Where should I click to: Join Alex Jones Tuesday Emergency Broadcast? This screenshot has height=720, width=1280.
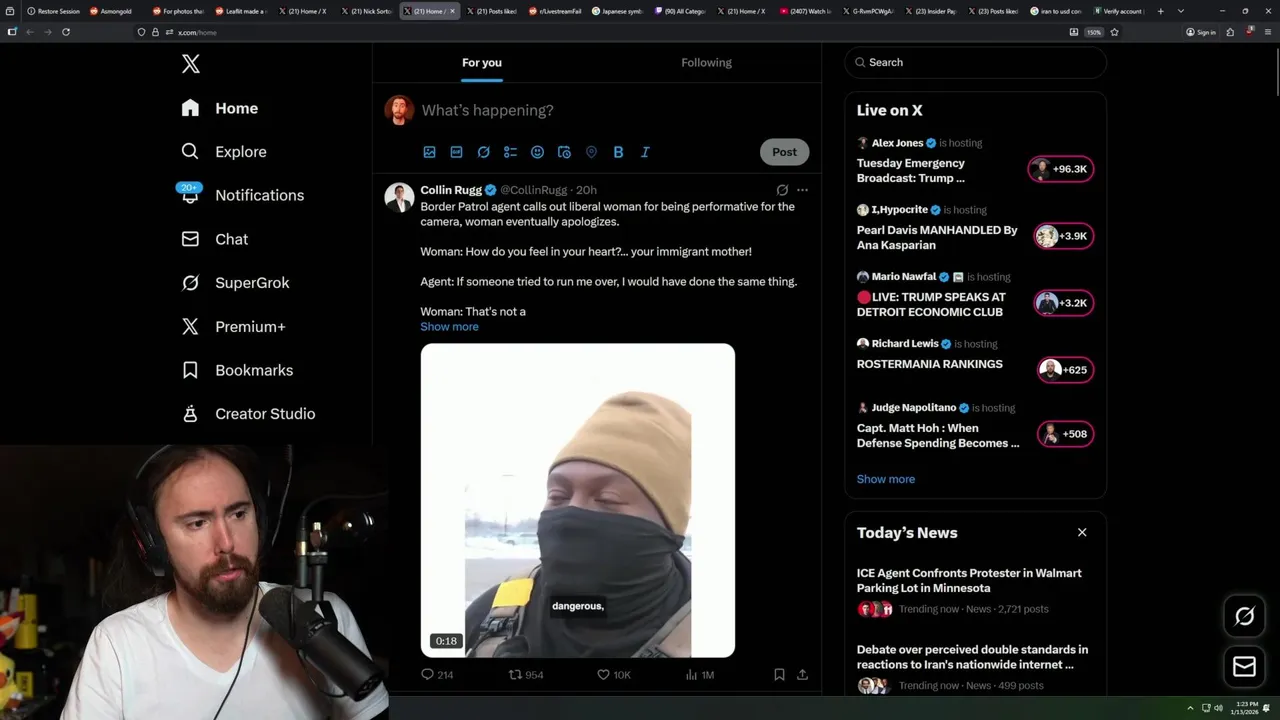click(x=911, y=170)
